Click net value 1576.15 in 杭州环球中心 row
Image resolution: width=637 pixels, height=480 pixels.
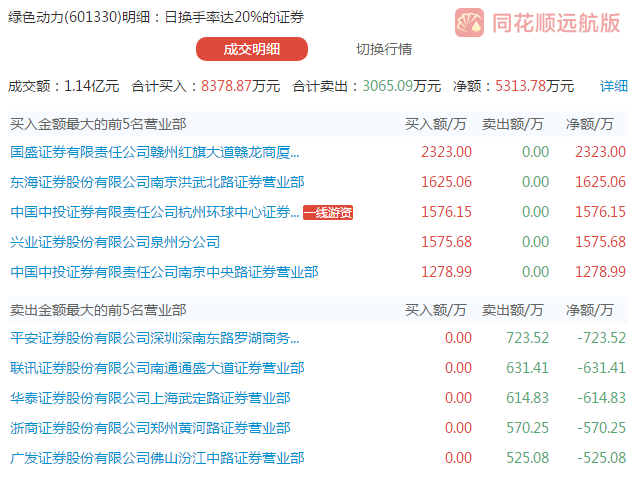[600, 212]
